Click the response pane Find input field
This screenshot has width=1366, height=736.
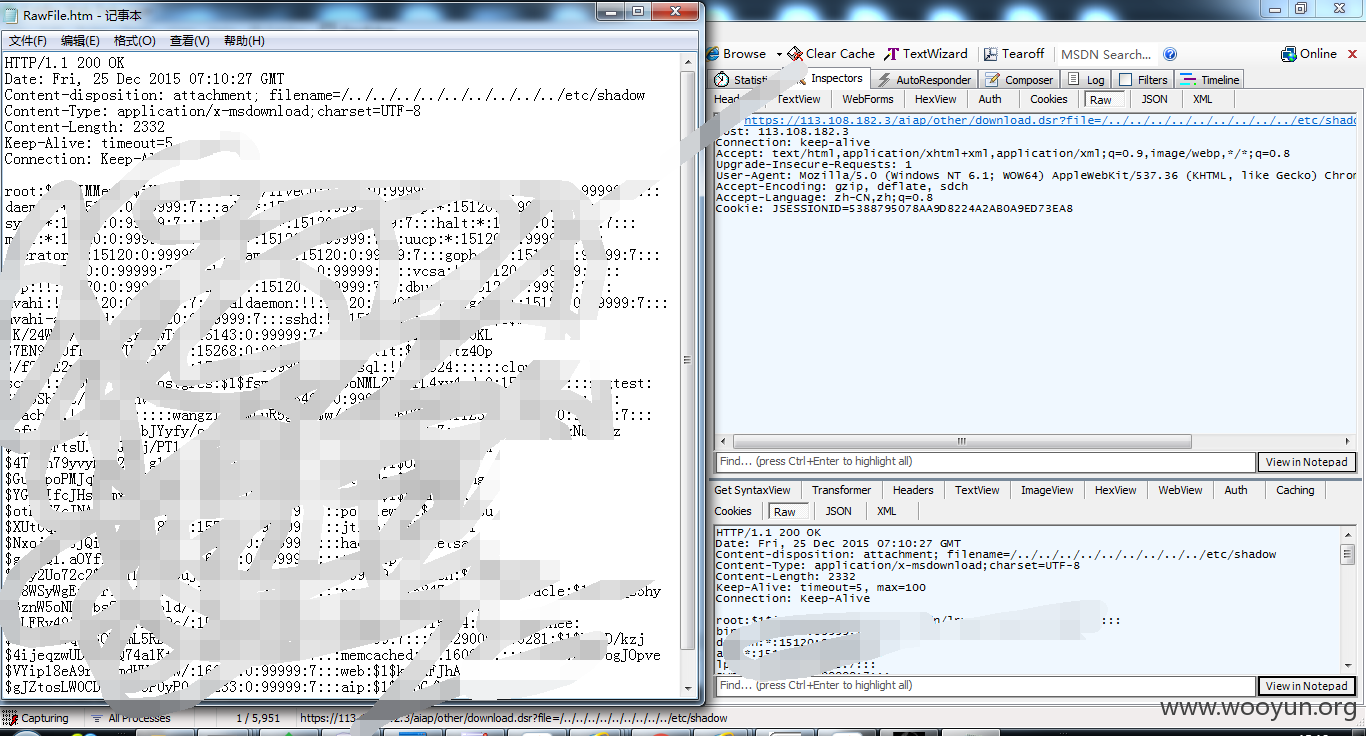(x=986, y=686)
